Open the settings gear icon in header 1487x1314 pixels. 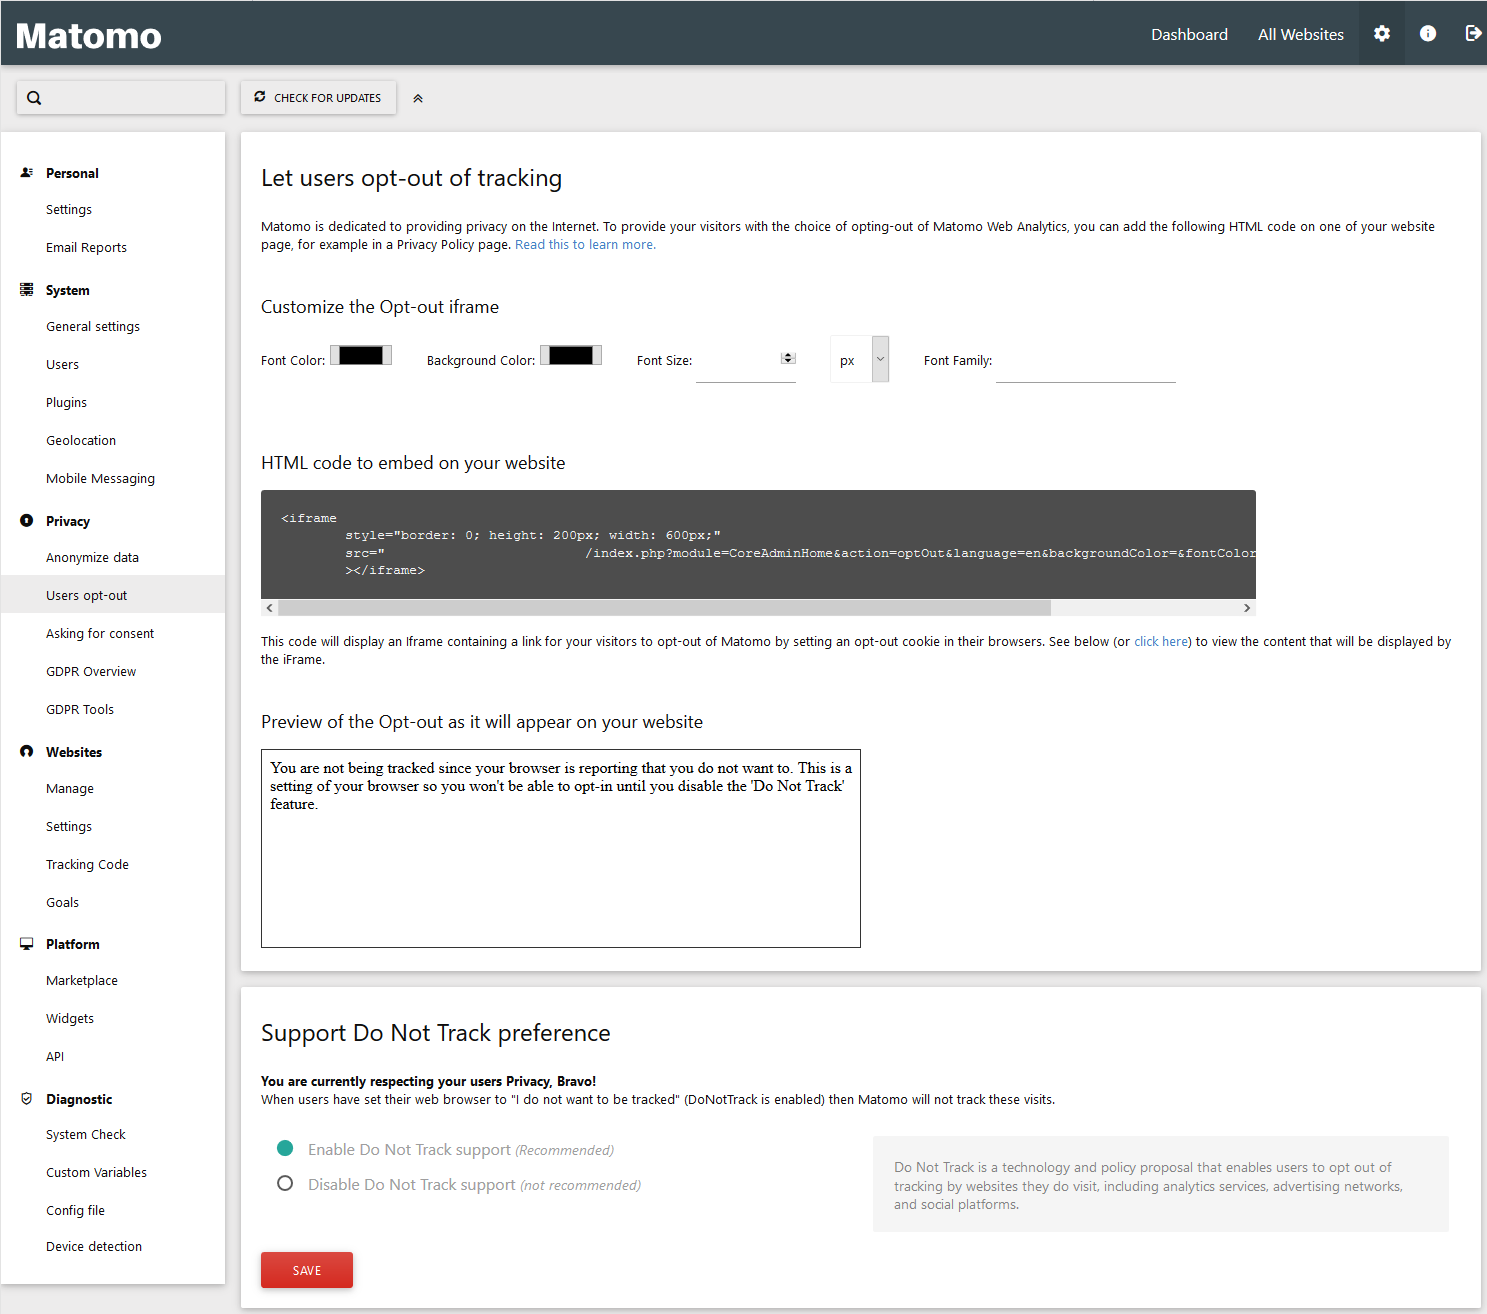1381,34
